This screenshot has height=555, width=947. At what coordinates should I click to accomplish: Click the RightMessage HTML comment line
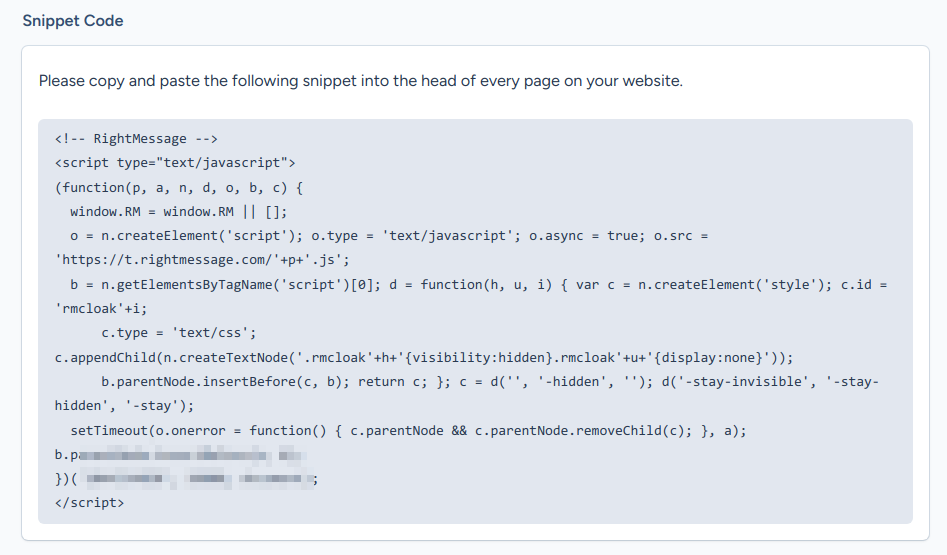pyautogui.click(x=136, y=139)
